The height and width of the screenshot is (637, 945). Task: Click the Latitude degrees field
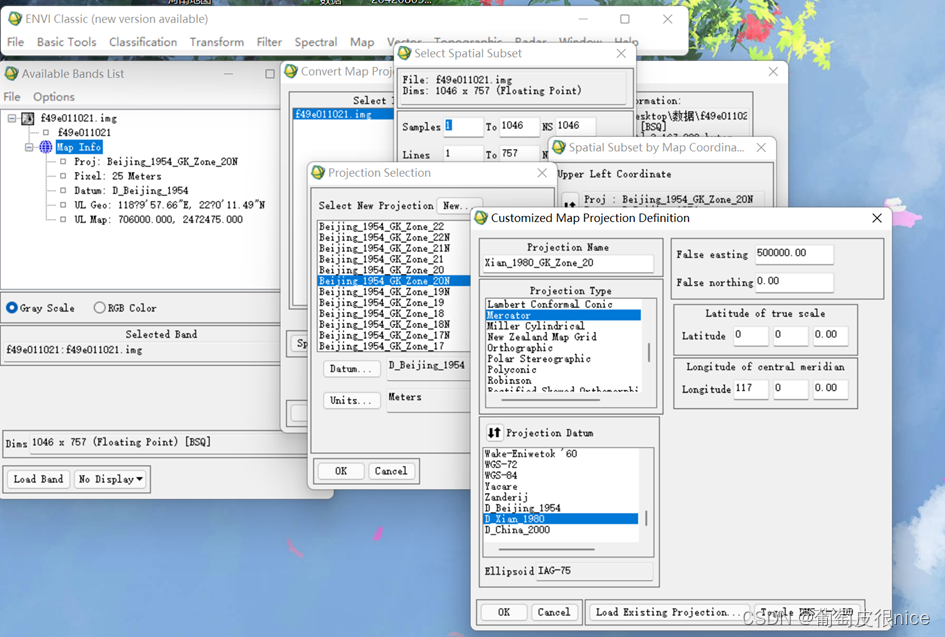tap(750, 334)
